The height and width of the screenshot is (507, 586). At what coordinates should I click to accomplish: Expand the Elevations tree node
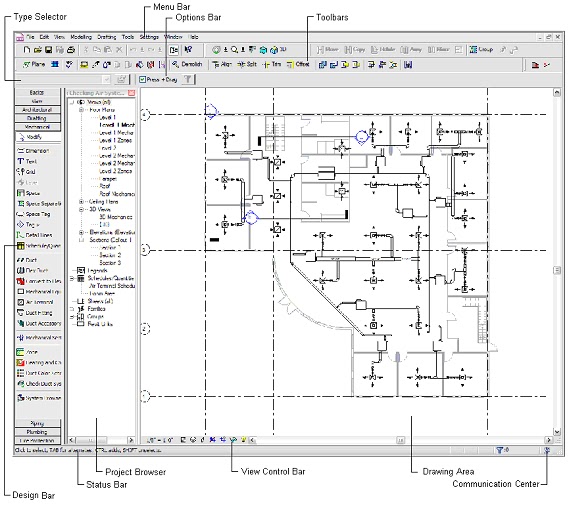(x=81, y=232)
